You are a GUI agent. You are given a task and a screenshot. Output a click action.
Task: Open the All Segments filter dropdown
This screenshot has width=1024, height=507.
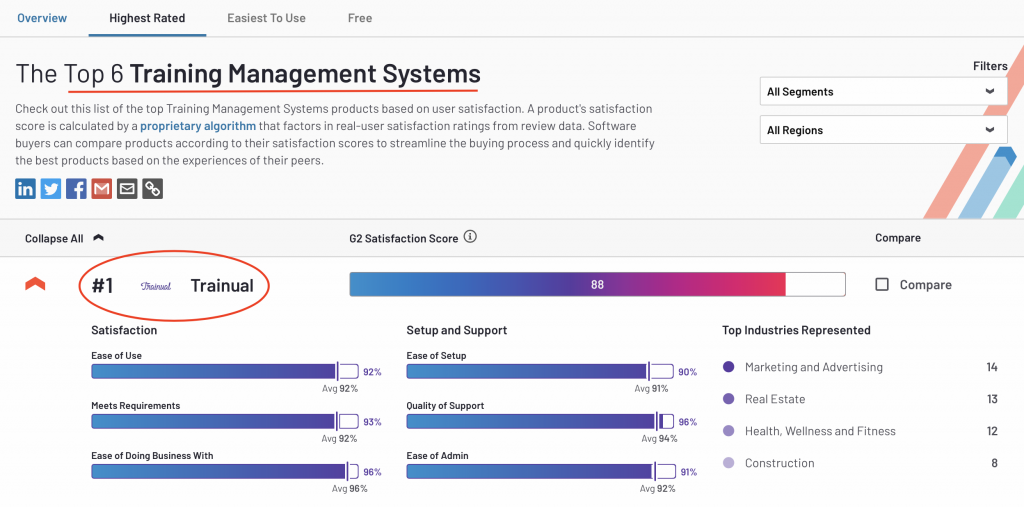point(884,92)
